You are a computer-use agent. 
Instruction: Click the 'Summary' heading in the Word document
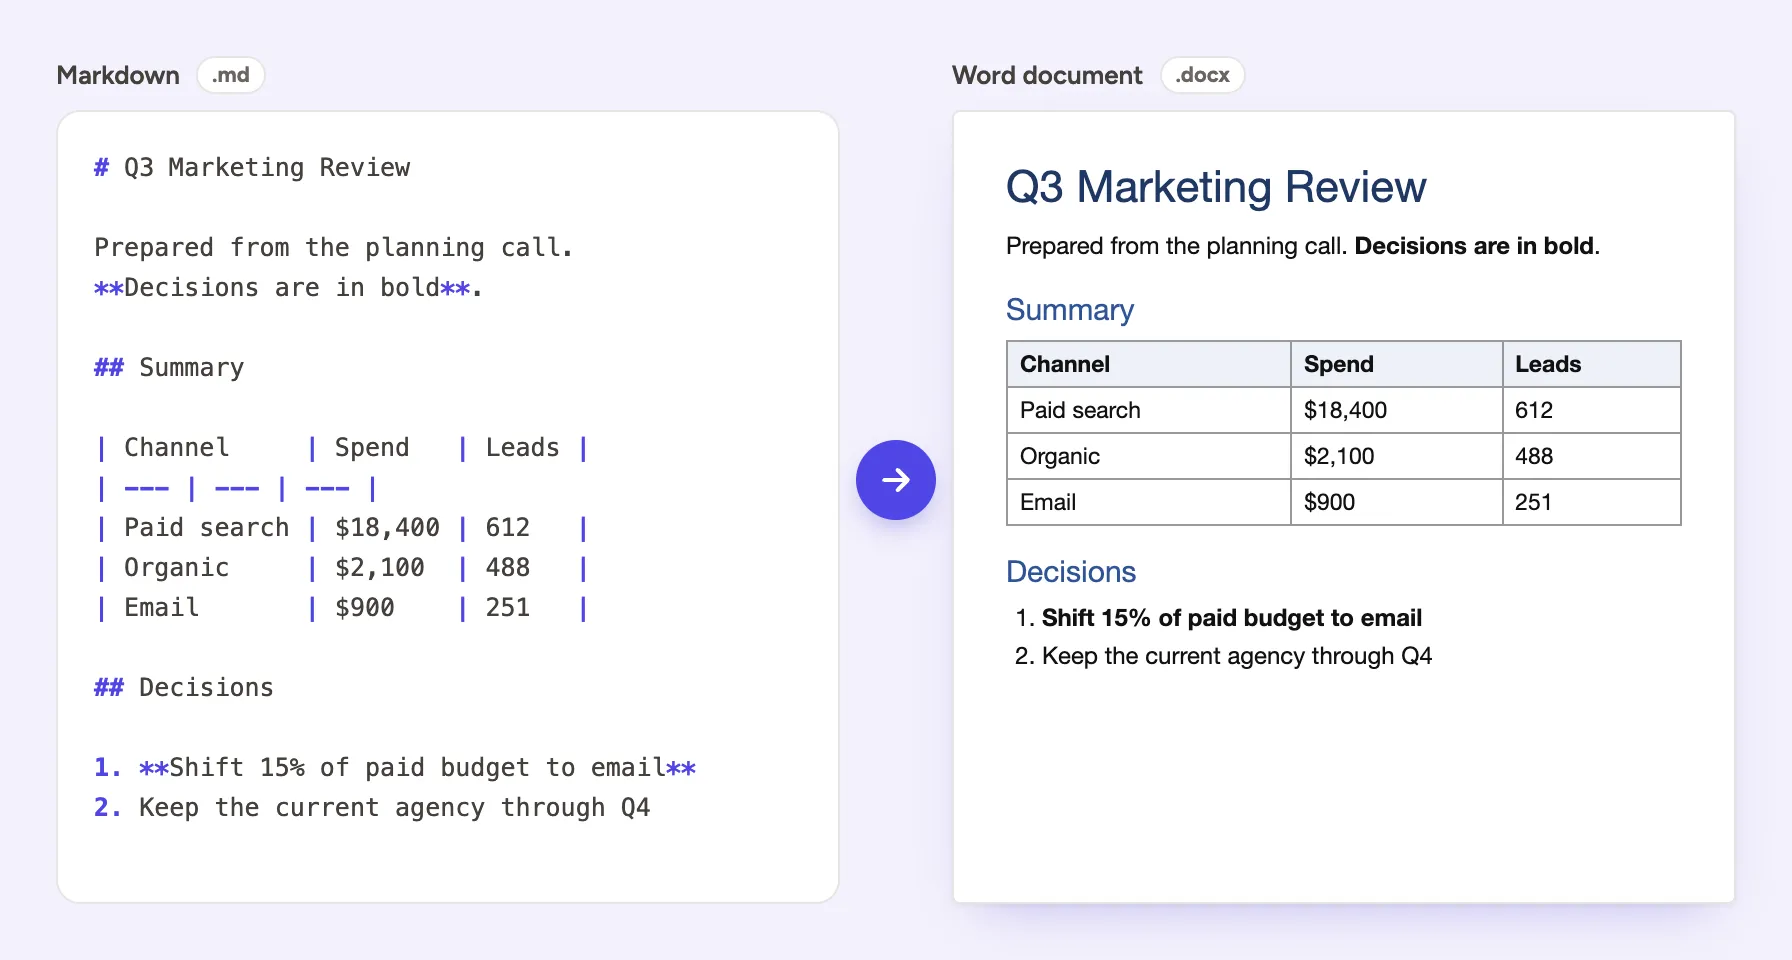[1070, 310]
